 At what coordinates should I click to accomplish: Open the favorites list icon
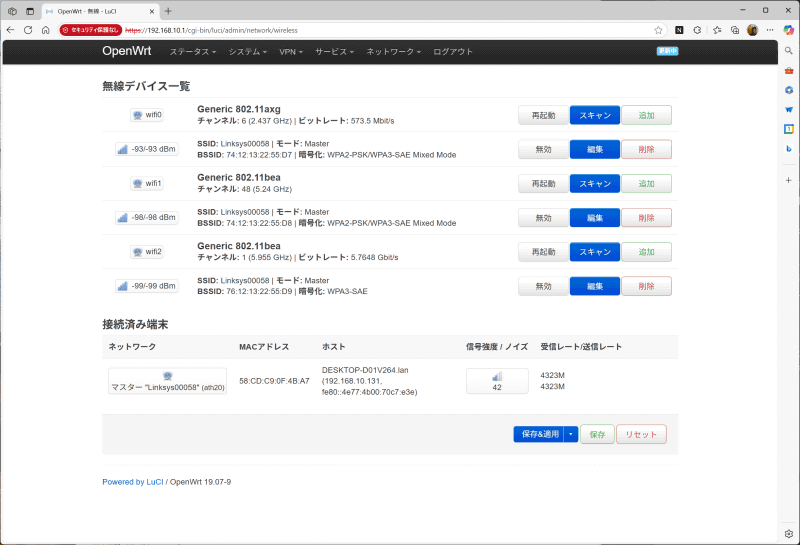[x=717, y=30]
